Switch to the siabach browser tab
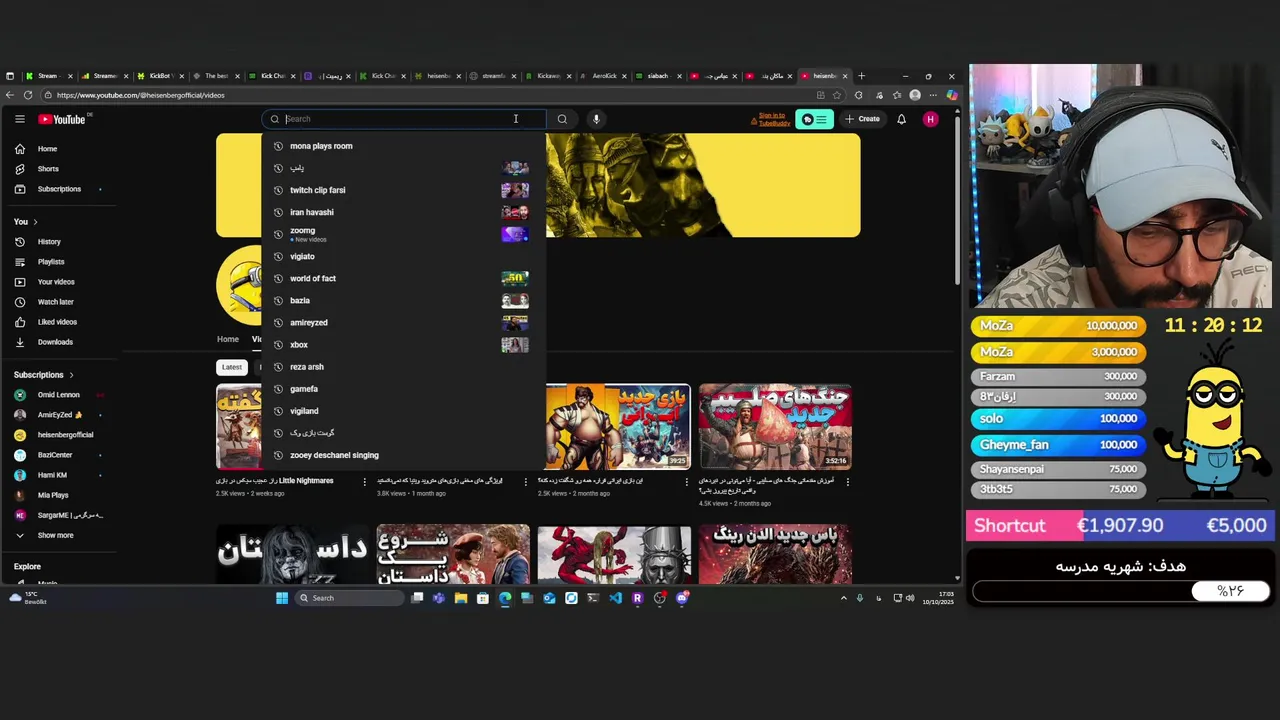The height and width of the screenshot is (720, 1280). [658, 76]
